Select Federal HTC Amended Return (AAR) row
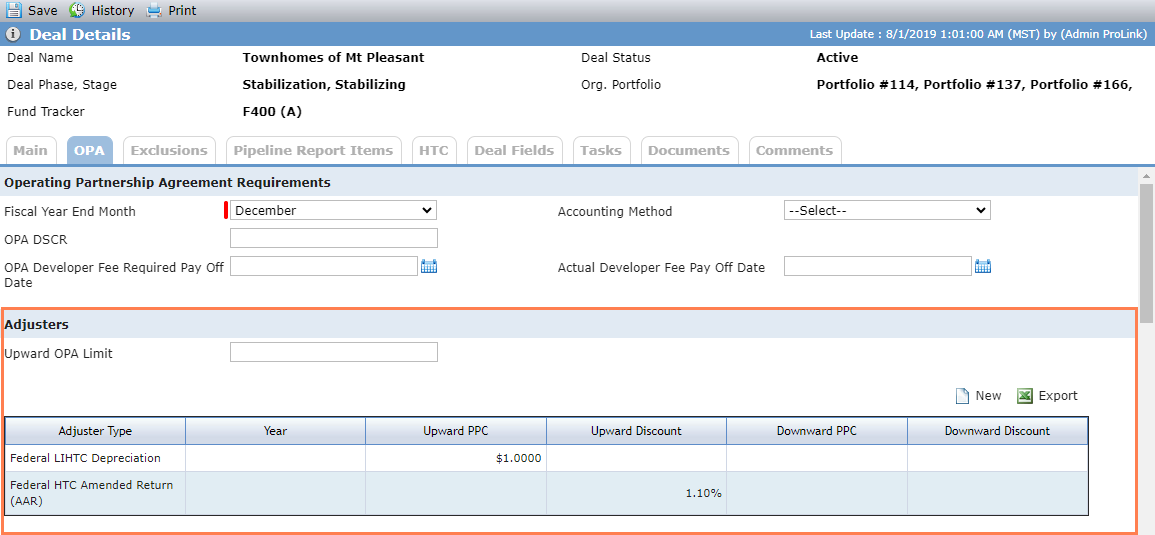 pyautogui.click(x=547, y=493)
